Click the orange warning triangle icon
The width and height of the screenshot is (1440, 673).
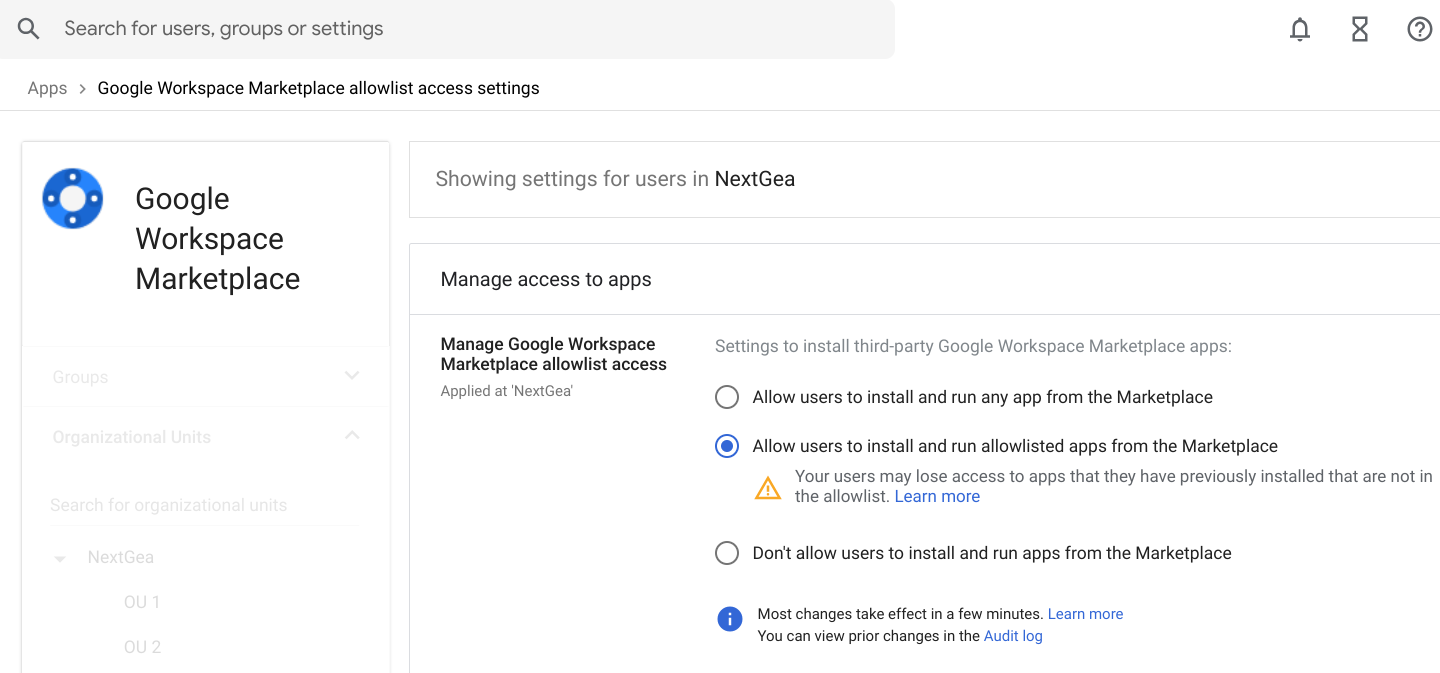pyautogui.click(x=768, y=488)
